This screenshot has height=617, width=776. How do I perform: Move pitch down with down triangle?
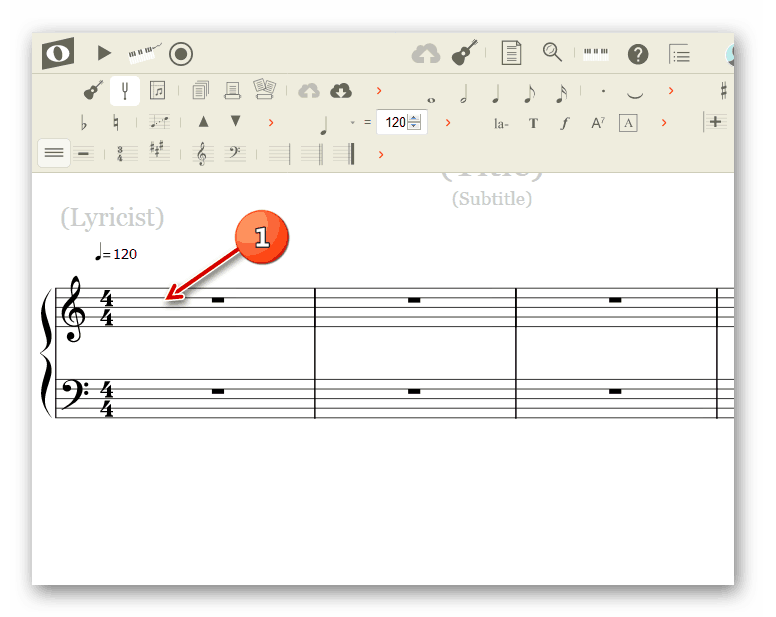pyautogui.click(x=236, y=121)
